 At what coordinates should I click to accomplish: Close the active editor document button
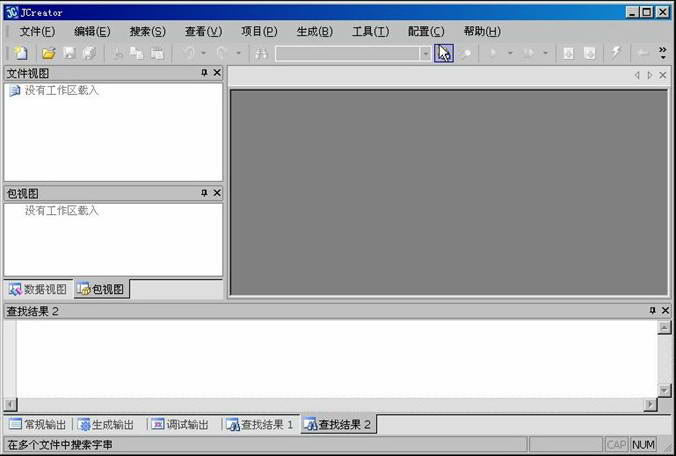(663, 75)
